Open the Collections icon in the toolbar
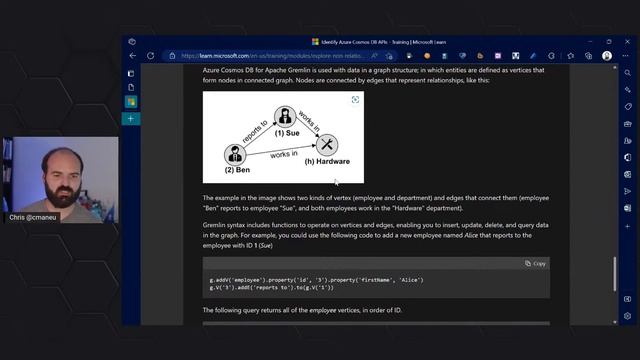Viewport: 640px width, 360px height. [588, 56]
